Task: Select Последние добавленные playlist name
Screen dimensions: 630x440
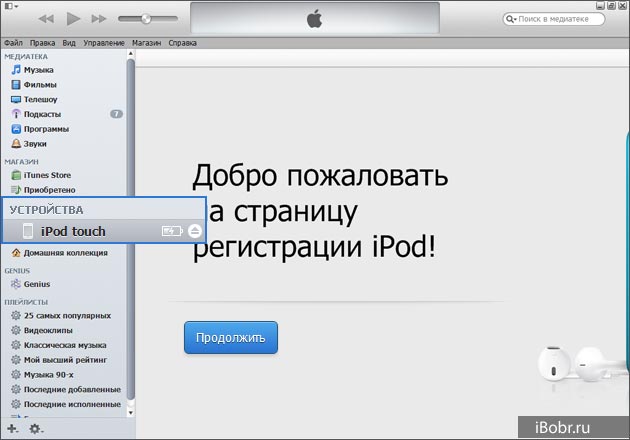Action: pyautogui.click(x=72, y=389)
